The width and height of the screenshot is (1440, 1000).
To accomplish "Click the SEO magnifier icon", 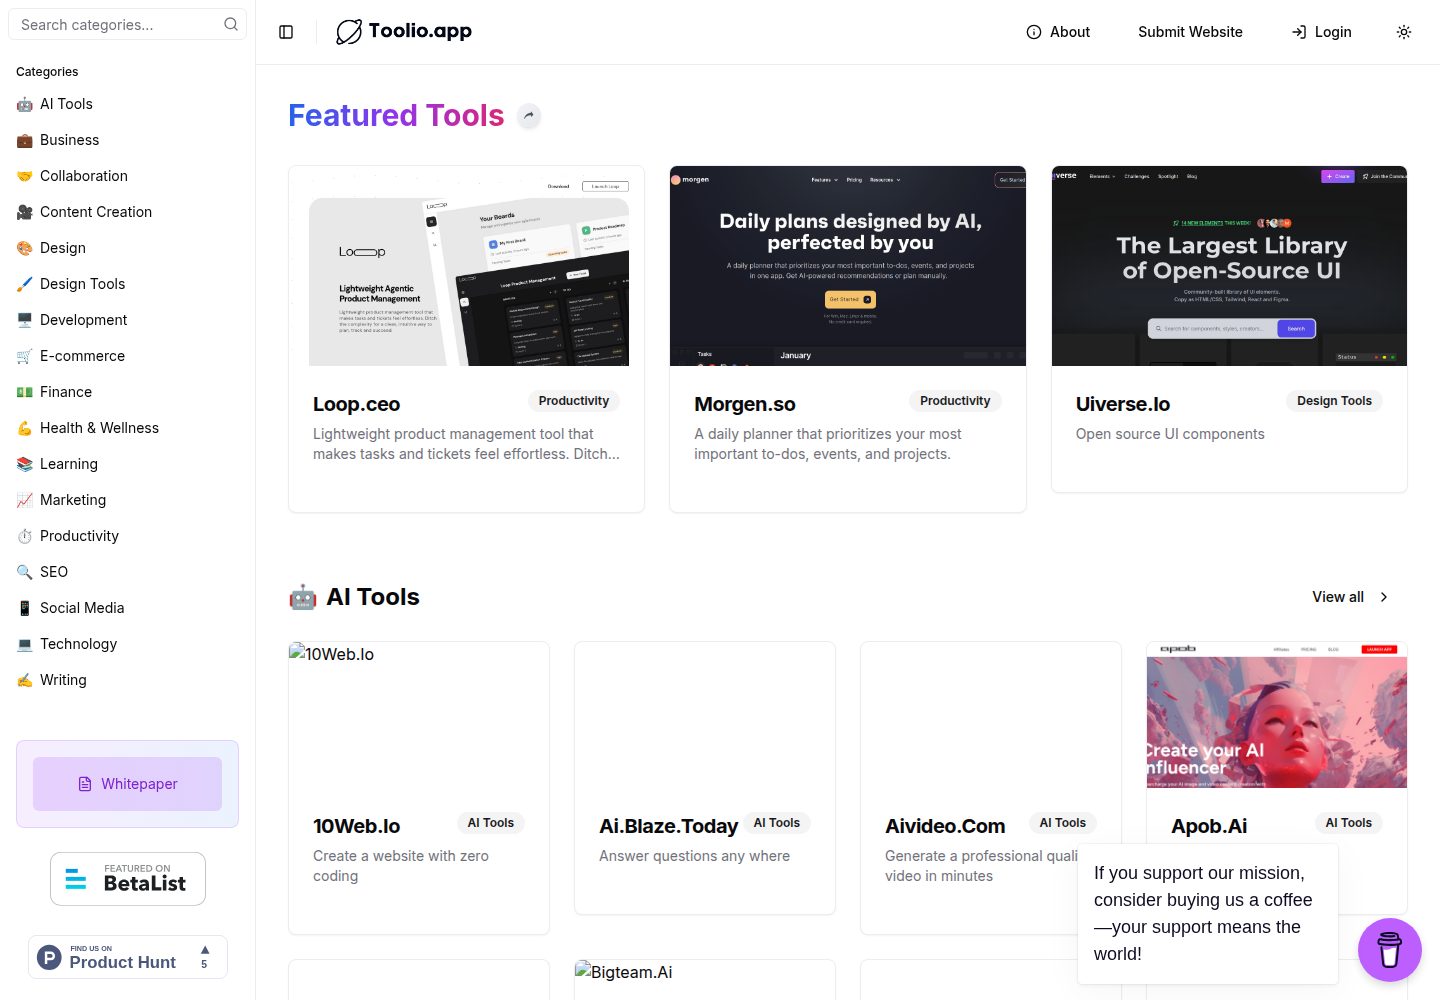I will click(25, 572).
